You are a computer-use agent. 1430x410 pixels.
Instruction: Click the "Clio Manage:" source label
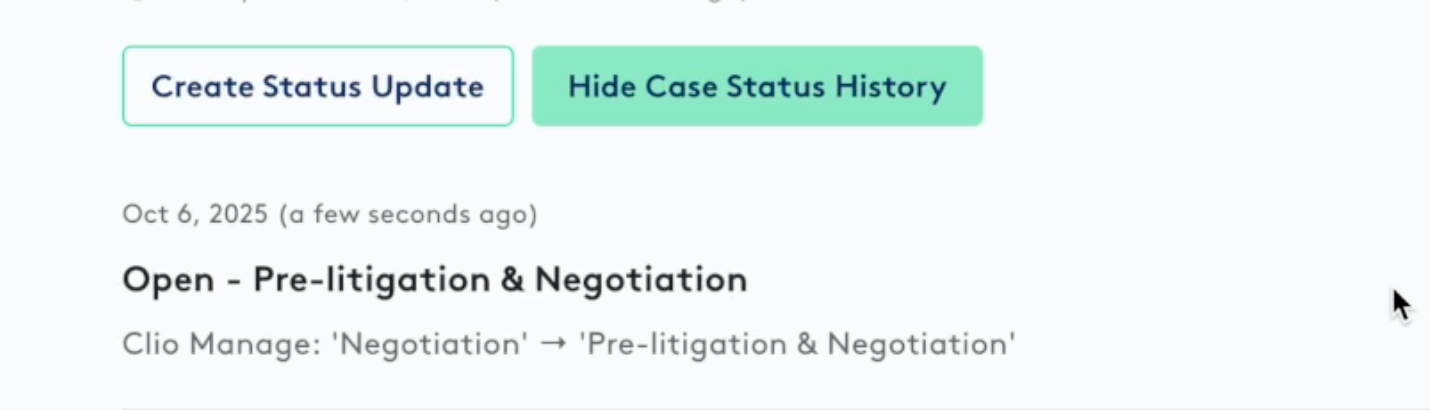coord(221,344)
